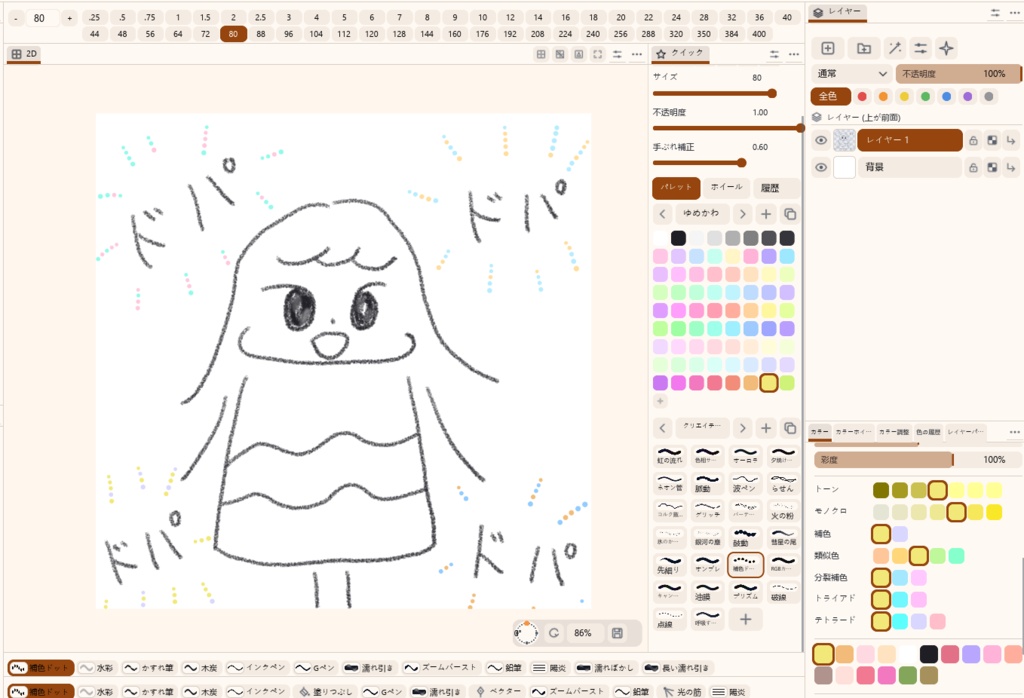This screenshot has height=698, width=1024.
Task: Choose the らせん brush preset
Action: point(782,483)
